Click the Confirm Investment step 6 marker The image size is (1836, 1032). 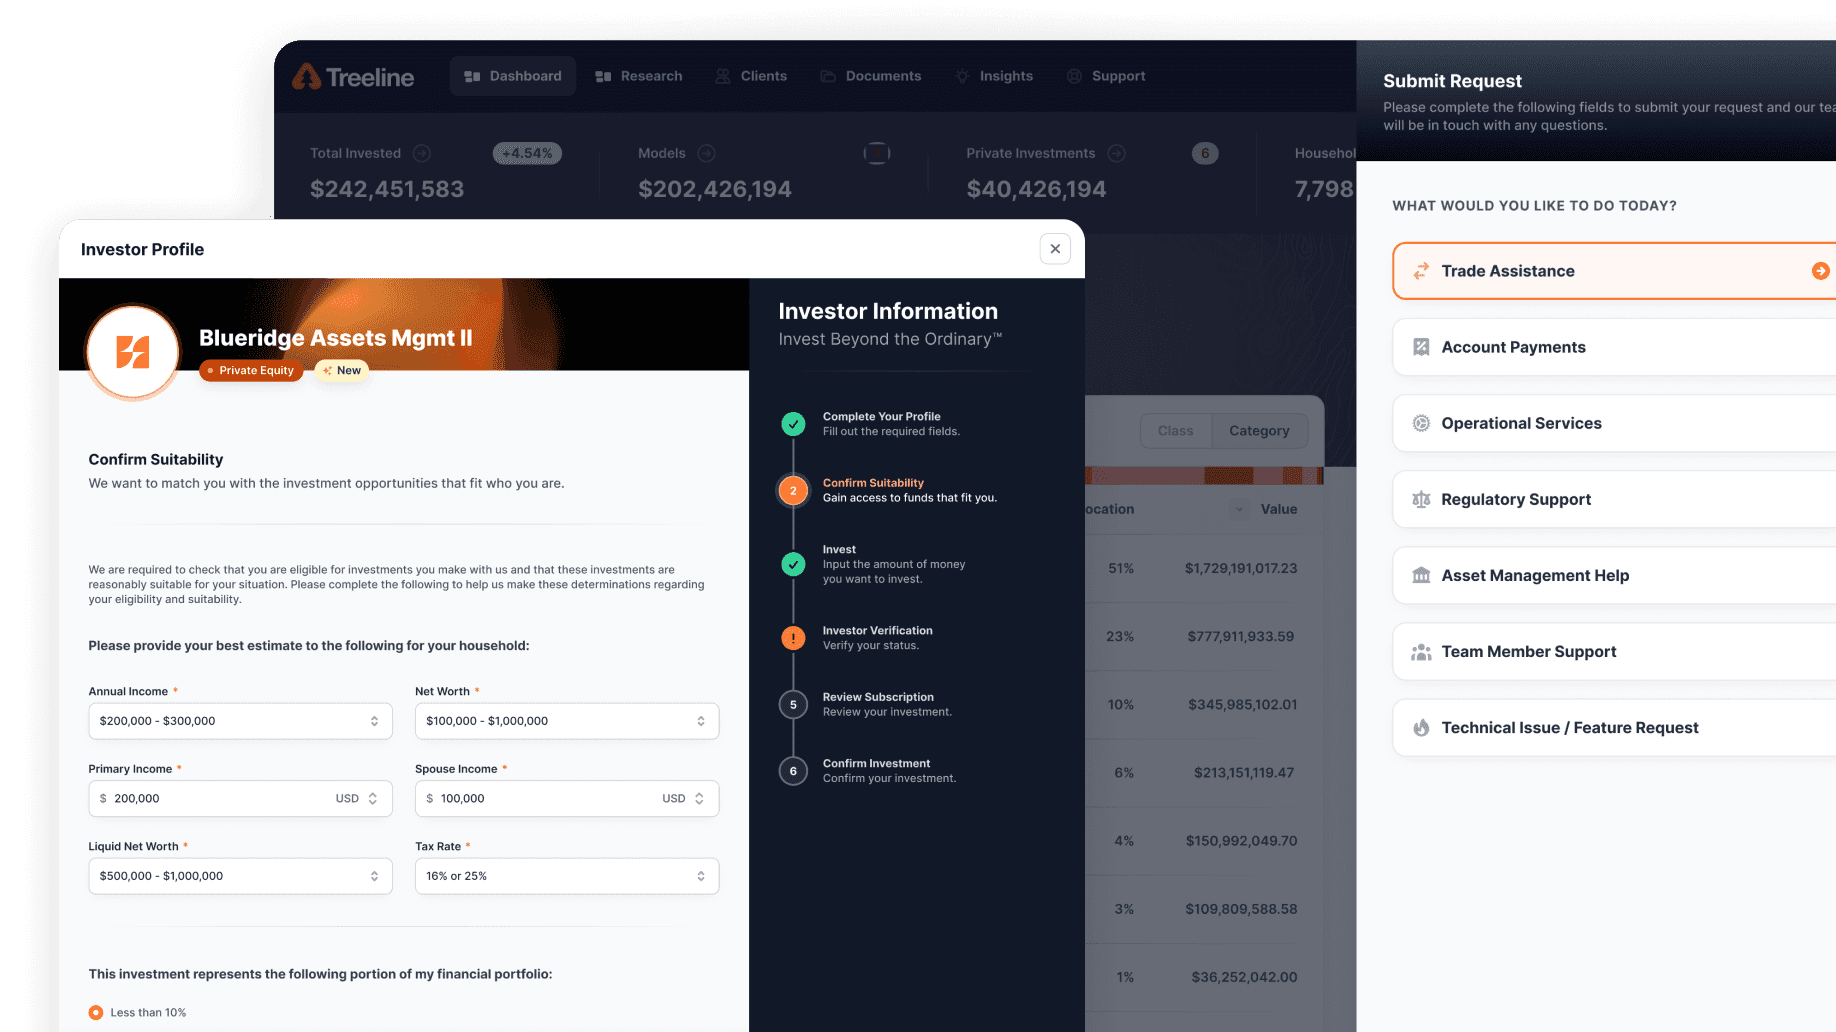coord(793,771)
